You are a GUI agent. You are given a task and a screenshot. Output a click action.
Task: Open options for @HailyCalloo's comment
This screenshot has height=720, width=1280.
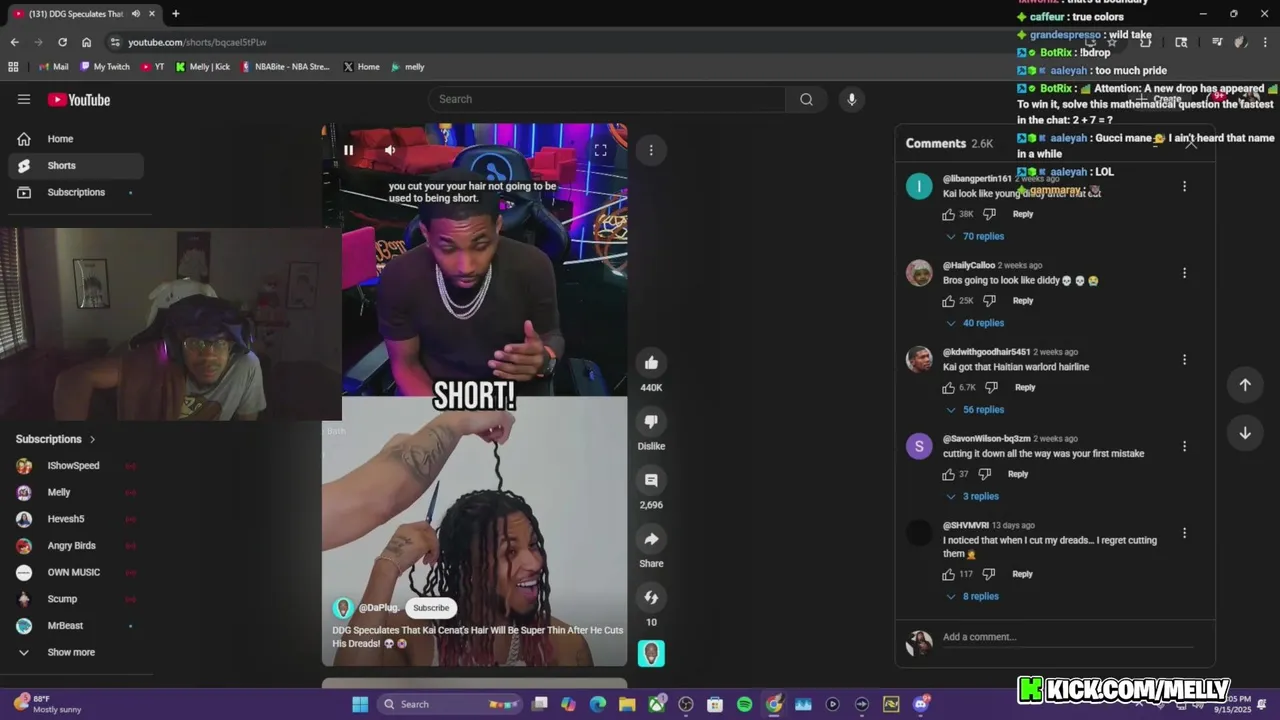coord(1184,273)
